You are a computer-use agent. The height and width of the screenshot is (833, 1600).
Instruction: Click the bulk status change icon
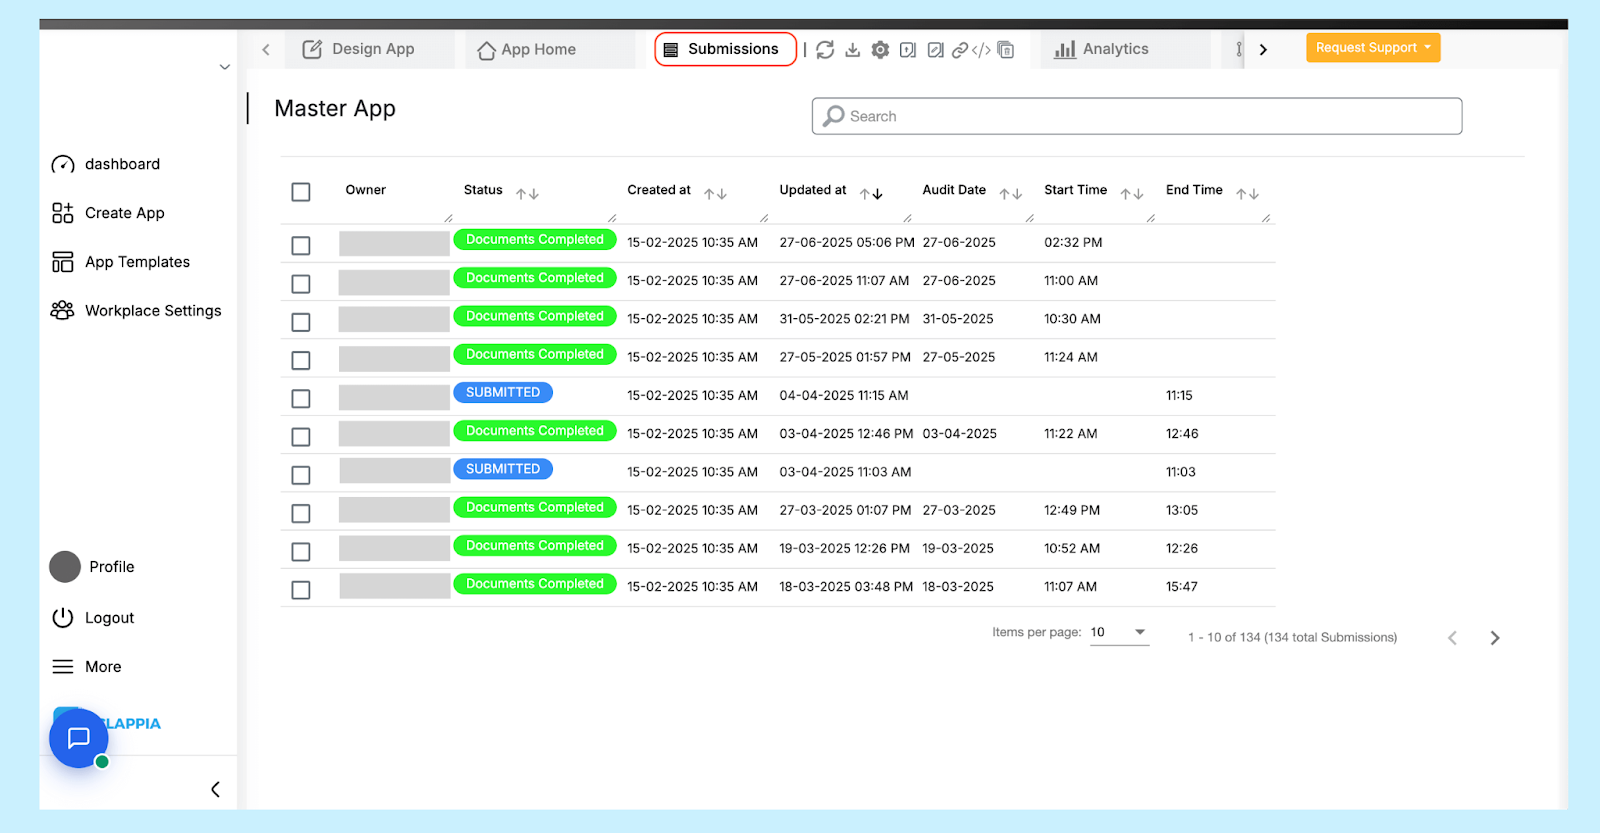(x=908, y=50)
